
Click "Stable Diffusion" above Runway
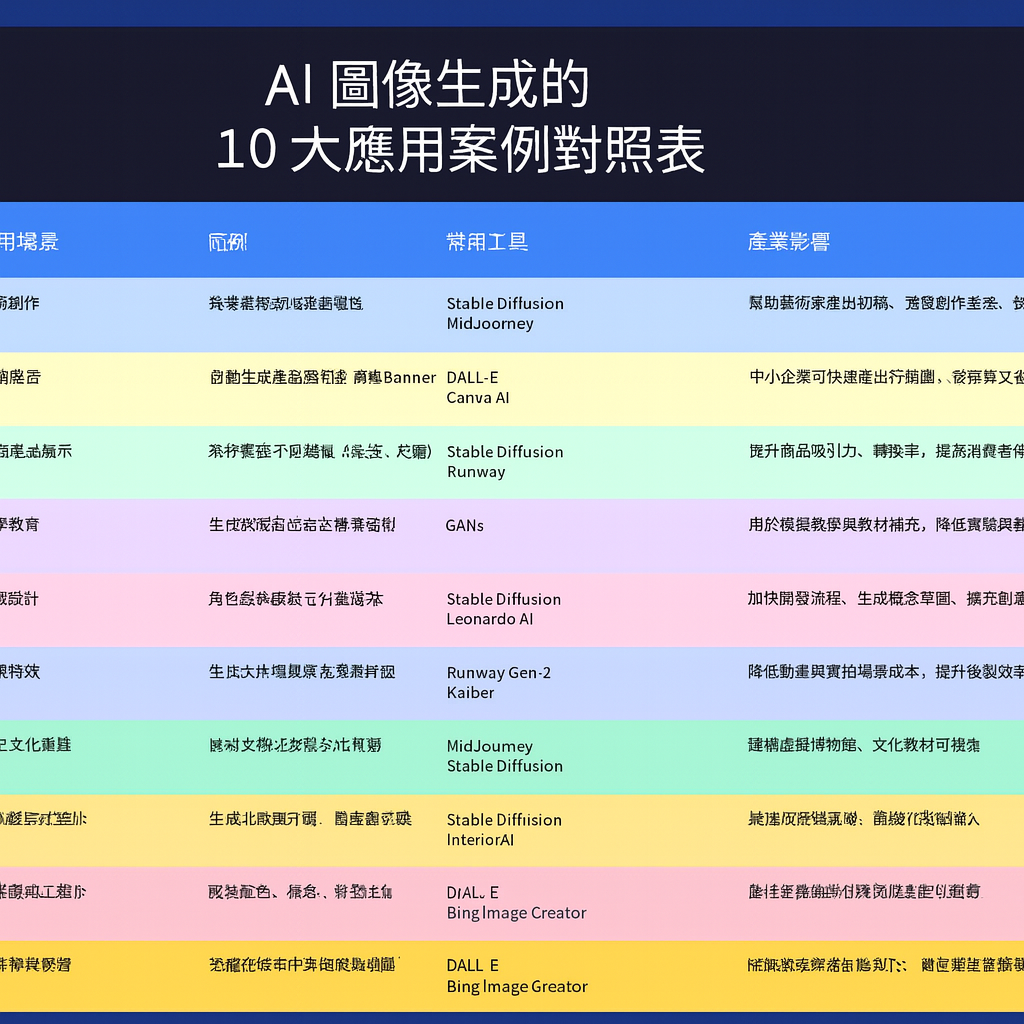click(x=505, y=451)
